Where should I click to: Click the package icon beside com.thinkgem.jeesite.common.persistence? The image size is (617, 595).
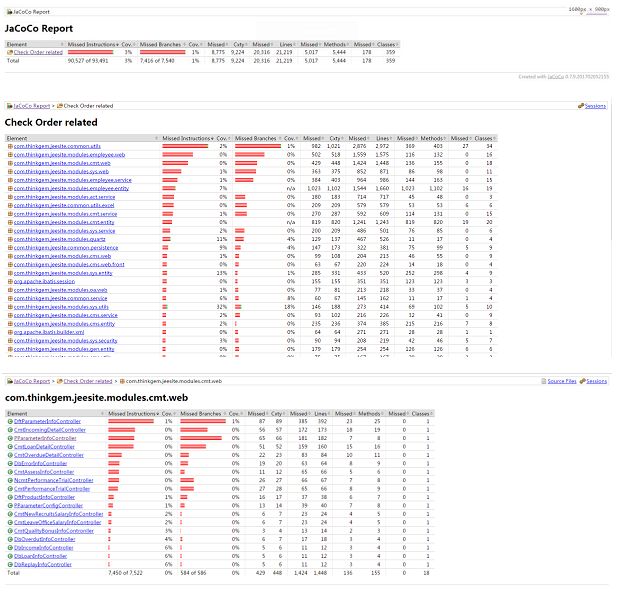point(10,248)
